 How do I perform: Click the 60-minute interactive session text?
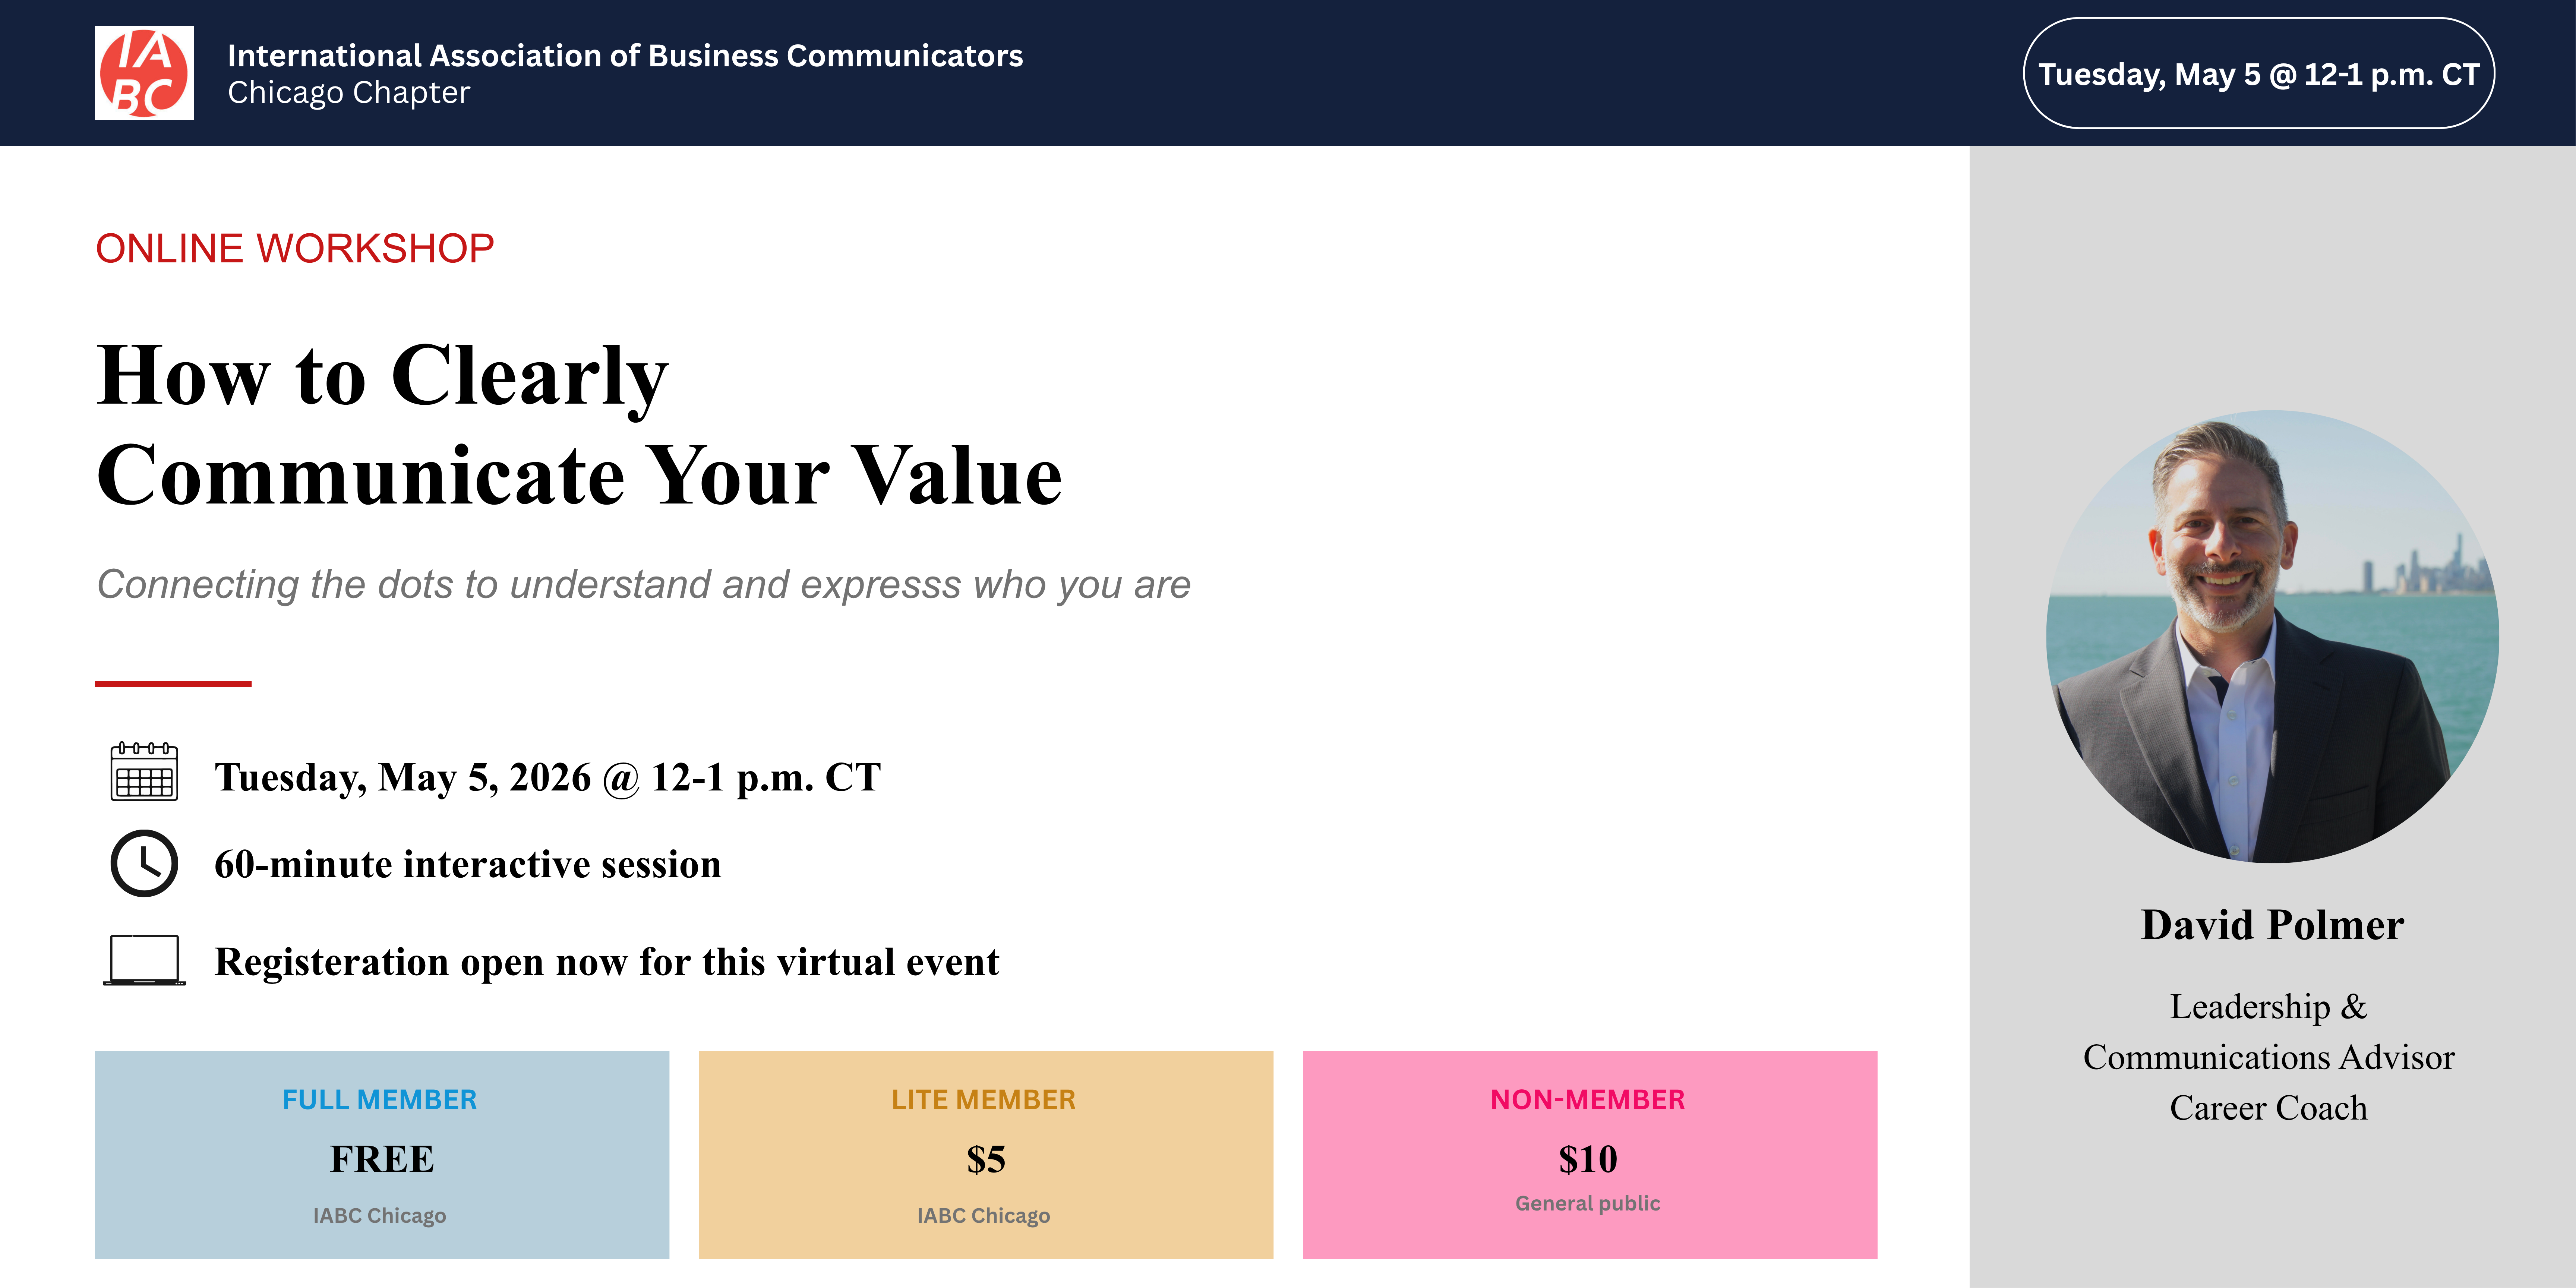[x=467, y=864]
